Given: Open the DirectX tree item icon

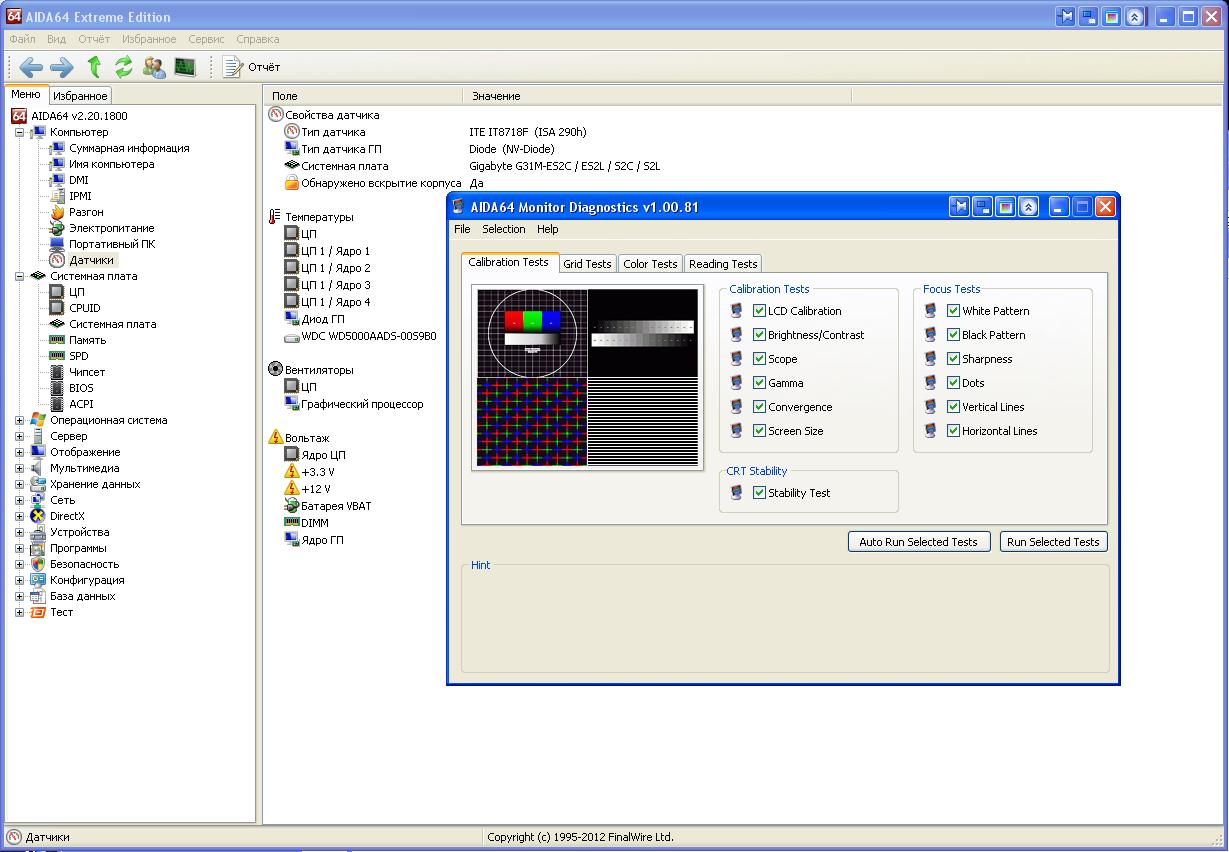Looking at the screenshot, I should click(38, 516).
